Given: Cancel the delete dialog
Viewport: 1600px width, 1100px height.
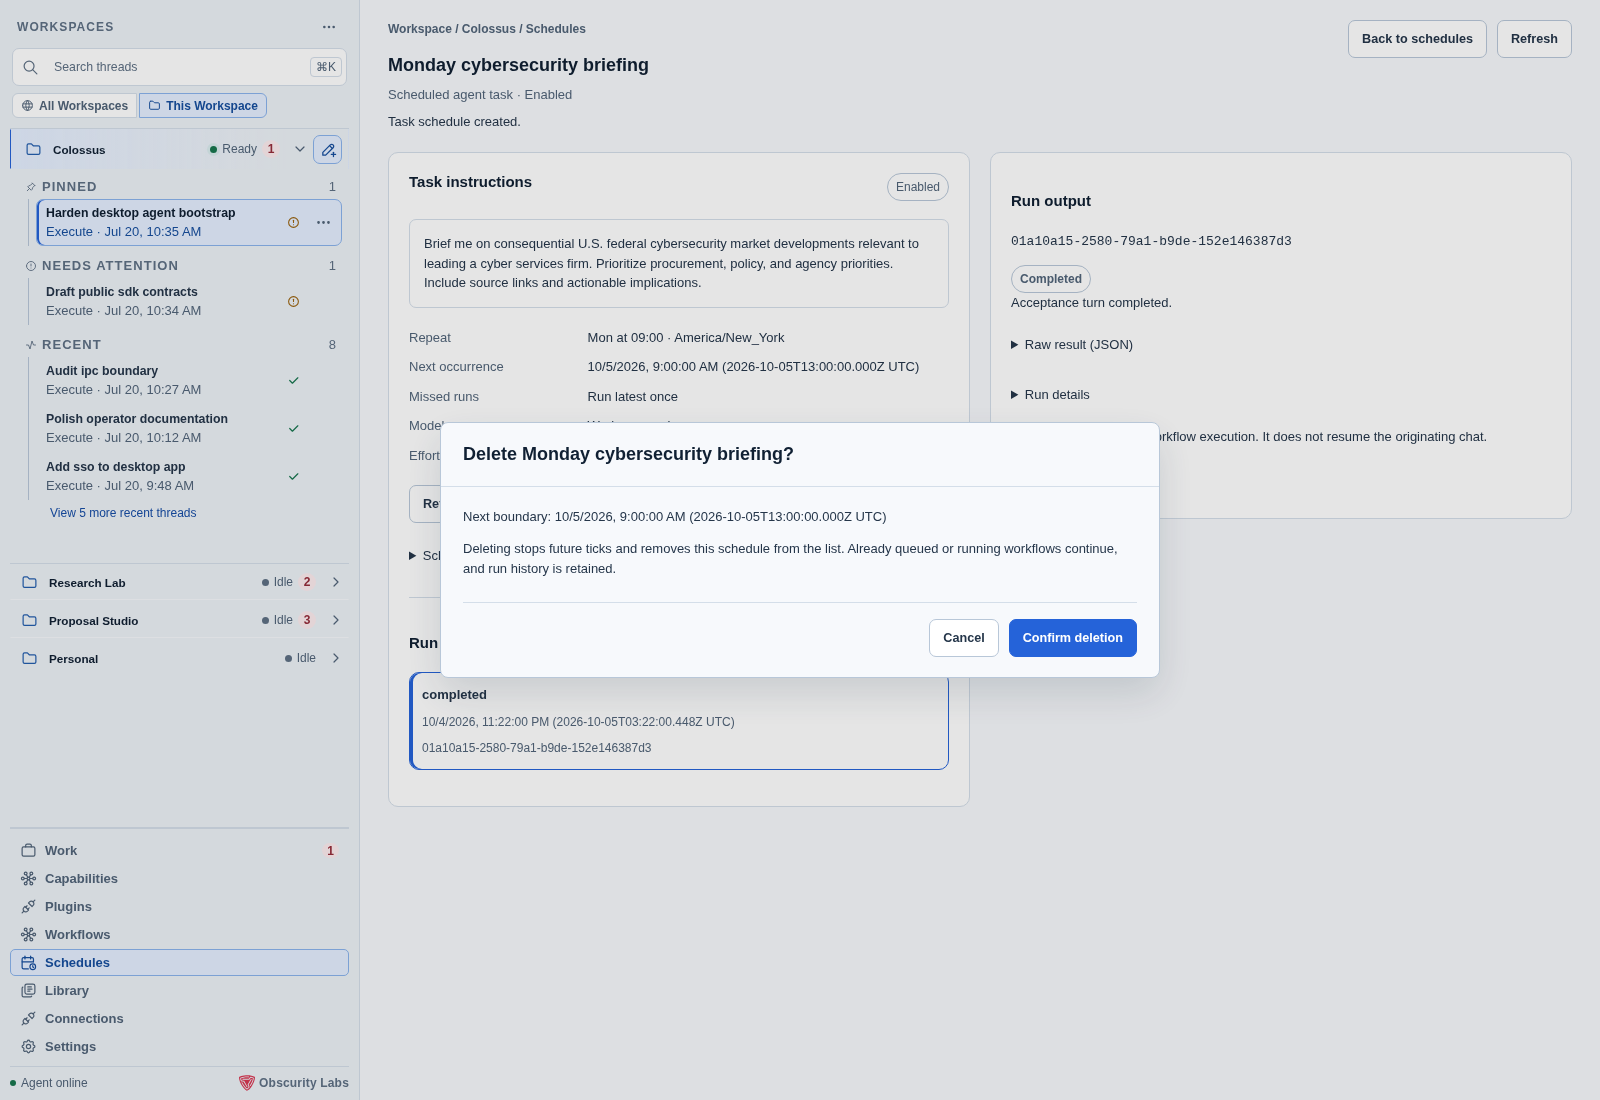Looking at the screenshot, I should [x=963, y=638].
